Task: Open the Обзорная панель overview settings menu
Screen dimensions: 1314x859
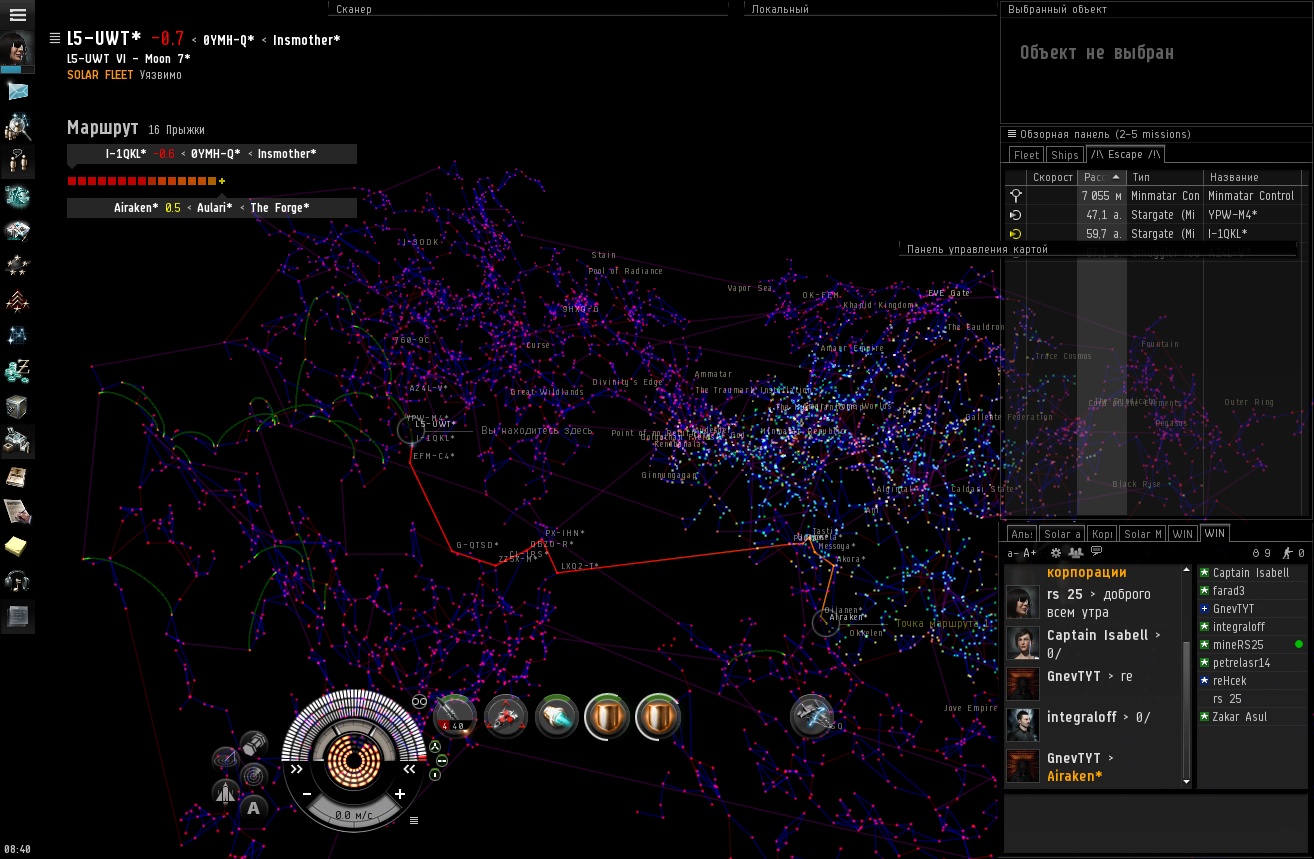Action: (x=1012, y=134)
